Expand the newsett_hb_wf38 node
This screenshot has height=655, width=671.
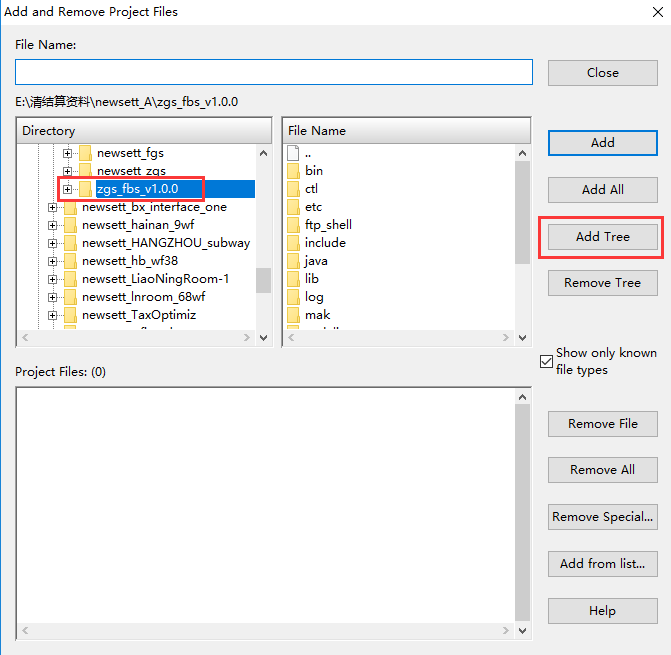click(52, 261)
